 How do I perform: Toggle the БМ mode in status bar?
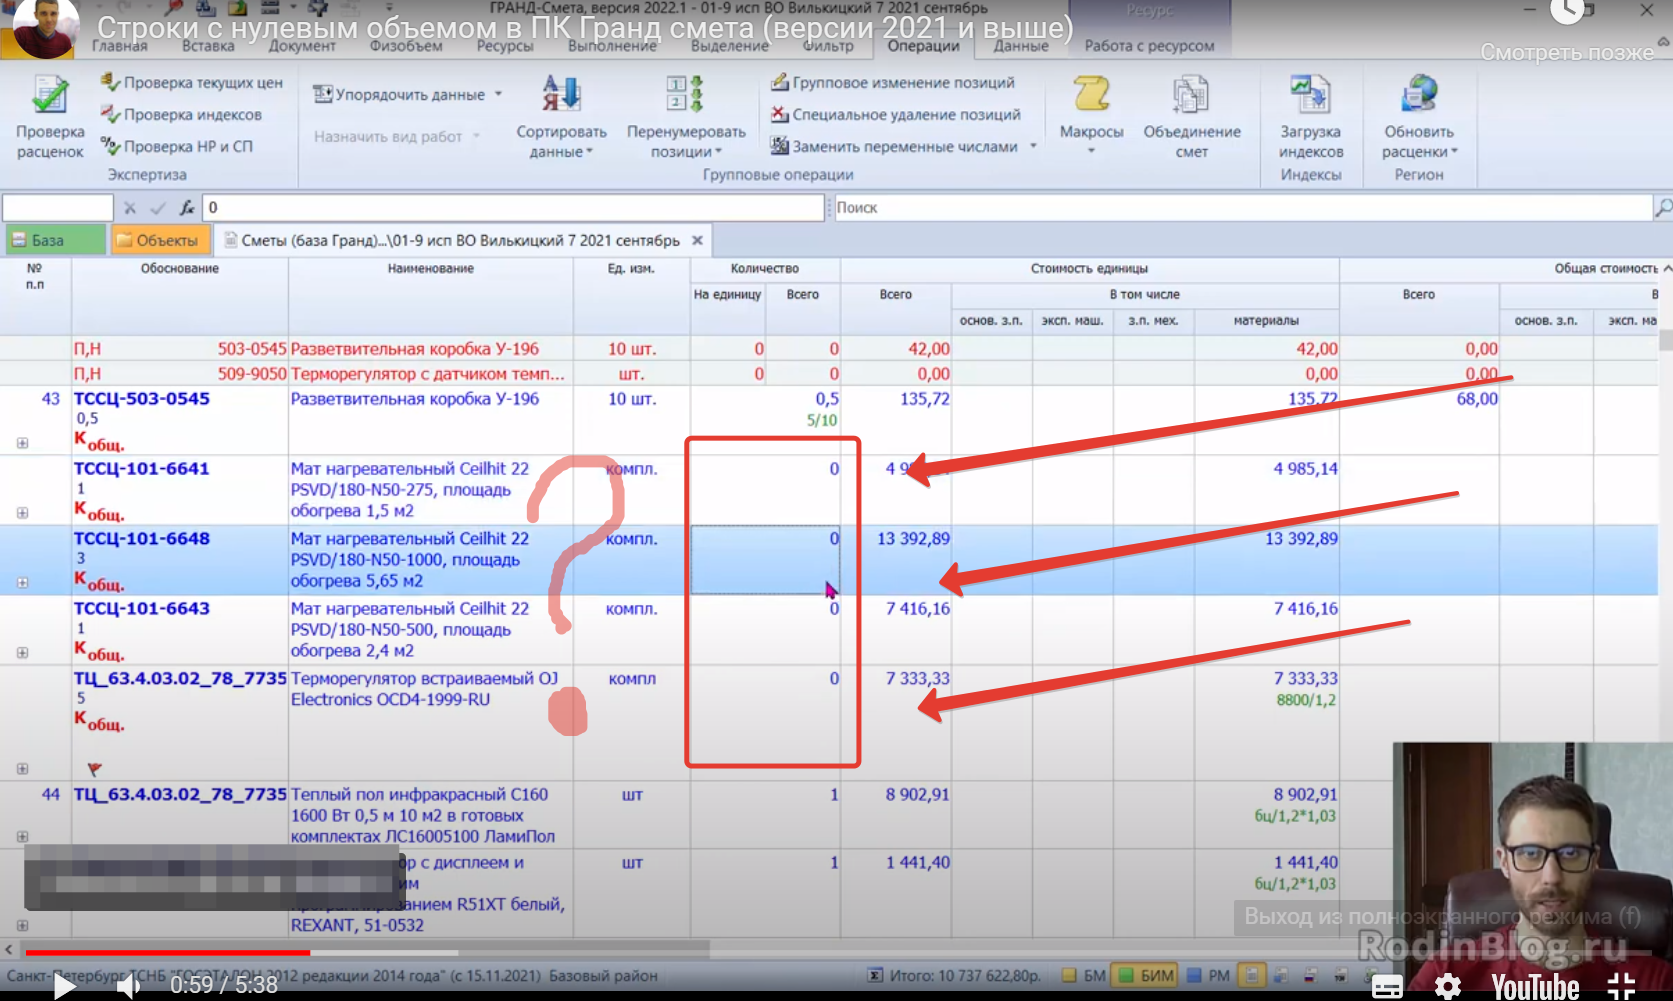[1083, 975]
